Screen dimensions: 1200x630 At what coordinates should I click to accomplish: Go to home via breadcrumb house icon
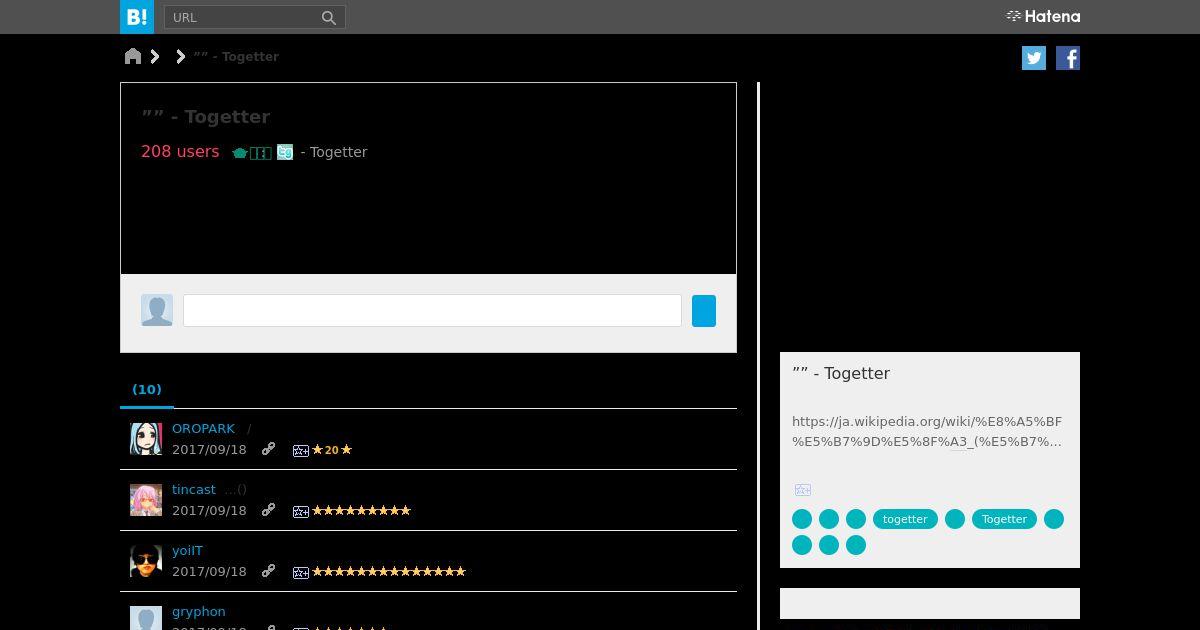pos(133,56)
